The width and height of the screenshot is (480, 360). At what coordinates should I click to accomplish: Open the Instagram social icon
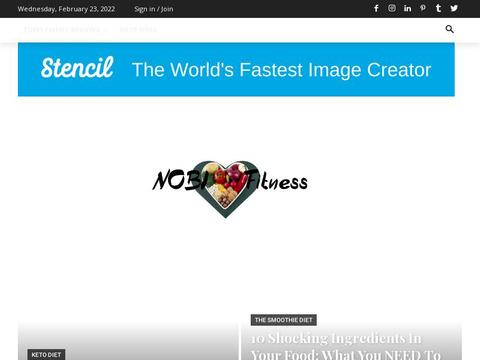click(392, 8)
